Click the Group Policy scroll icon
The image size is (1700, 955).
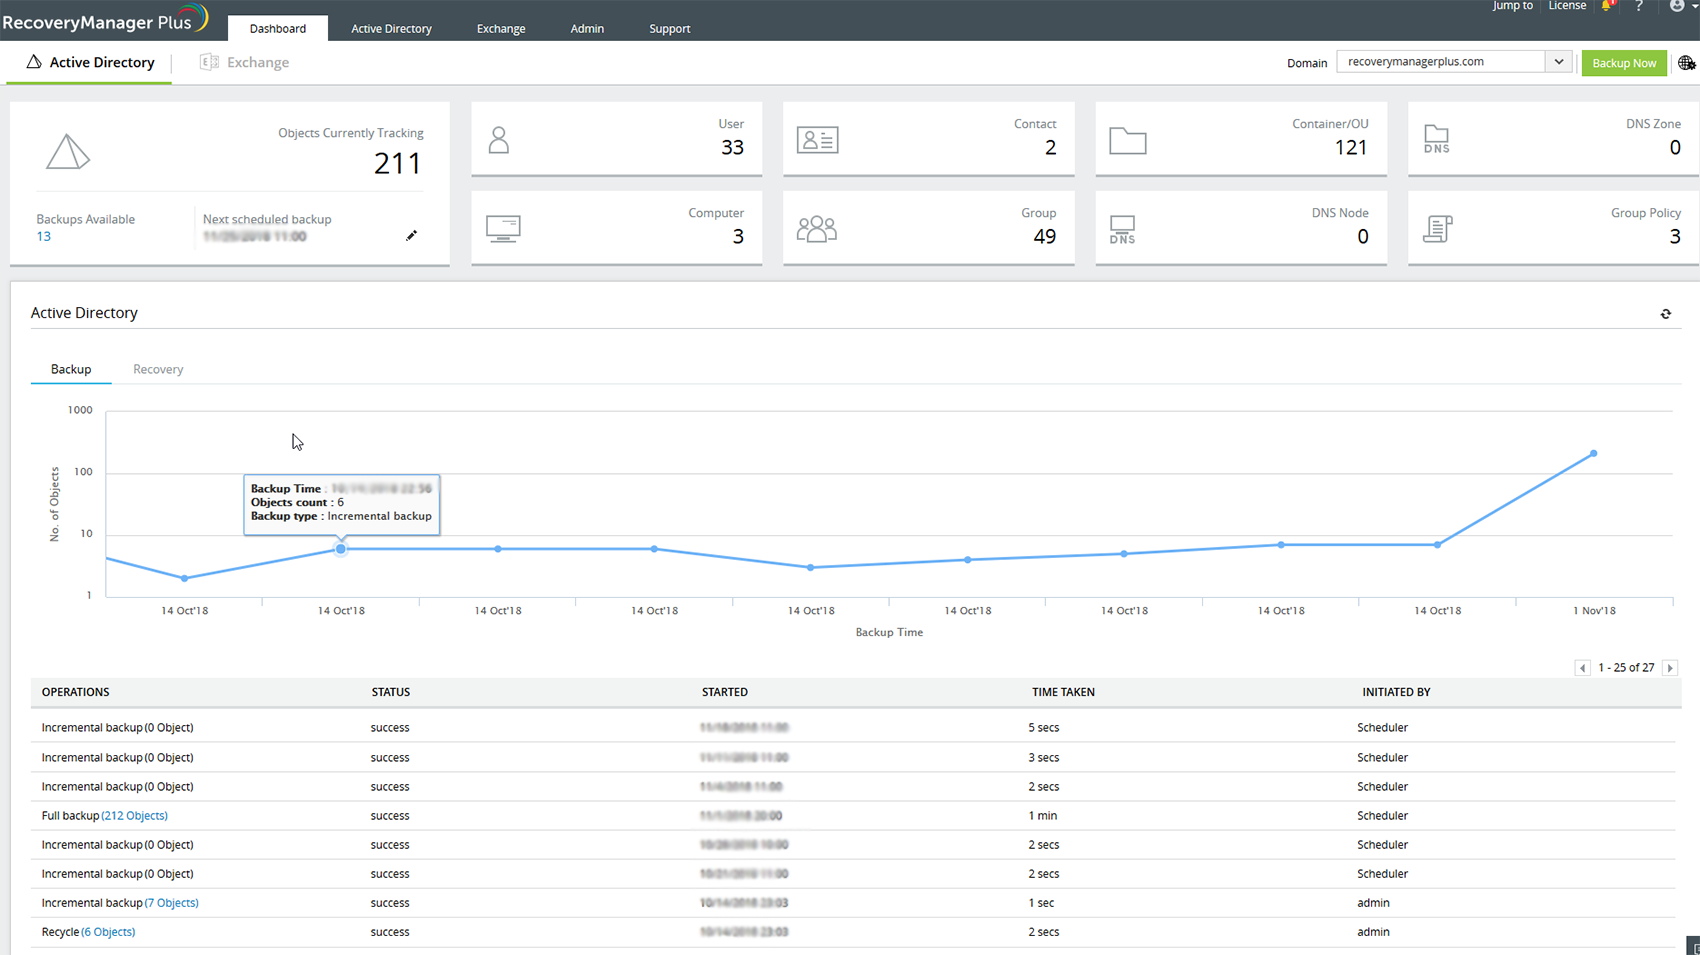click(1438, 229)
